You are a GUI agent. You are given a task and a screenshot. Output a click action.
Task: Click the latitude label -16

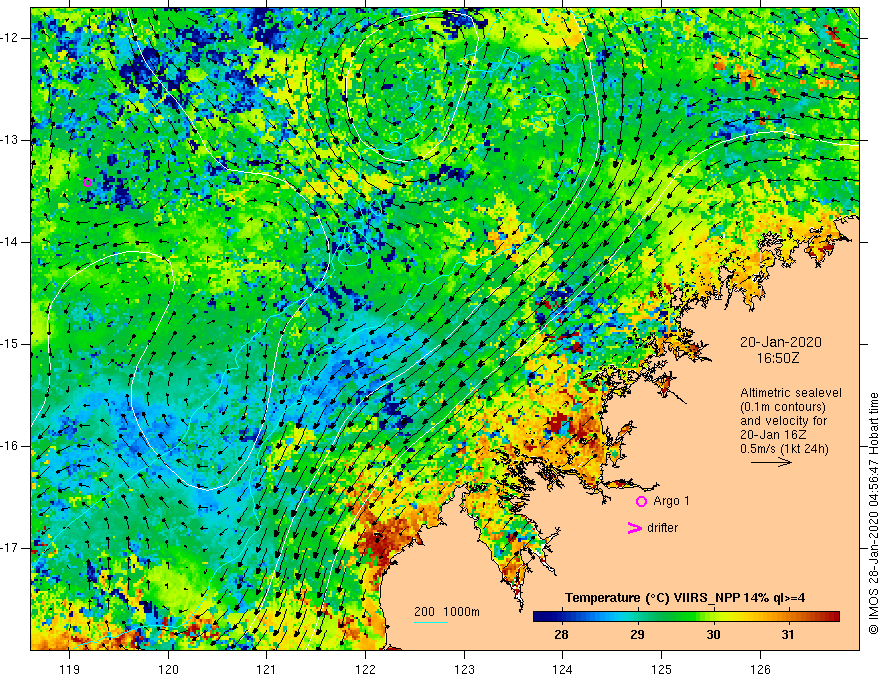click(x=11, y=446)
